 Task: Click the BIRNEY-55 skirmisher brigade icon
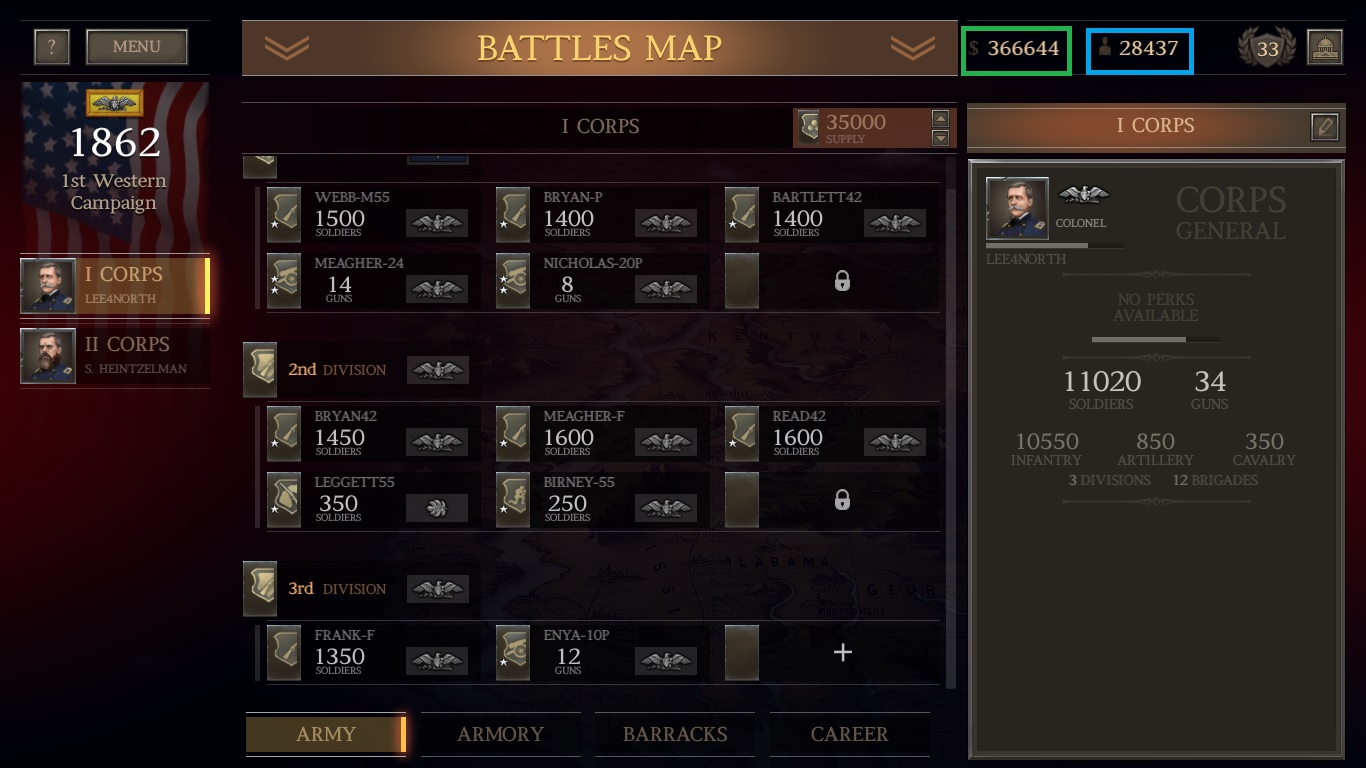click(513, 500)
